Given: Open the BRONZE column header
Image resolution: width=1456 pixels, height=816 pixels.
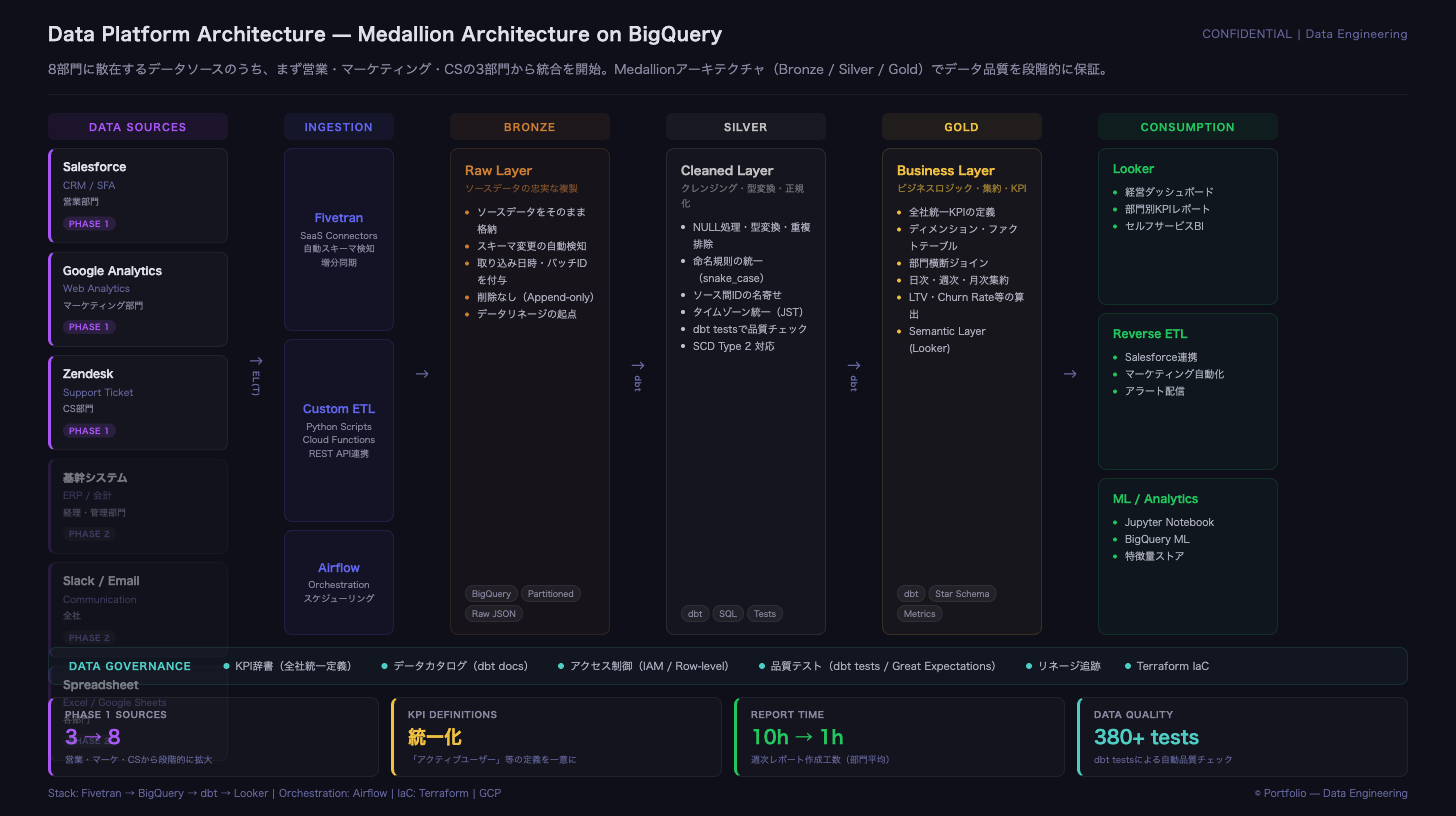Looking at the screenshot, I should [x=529, y=127].
